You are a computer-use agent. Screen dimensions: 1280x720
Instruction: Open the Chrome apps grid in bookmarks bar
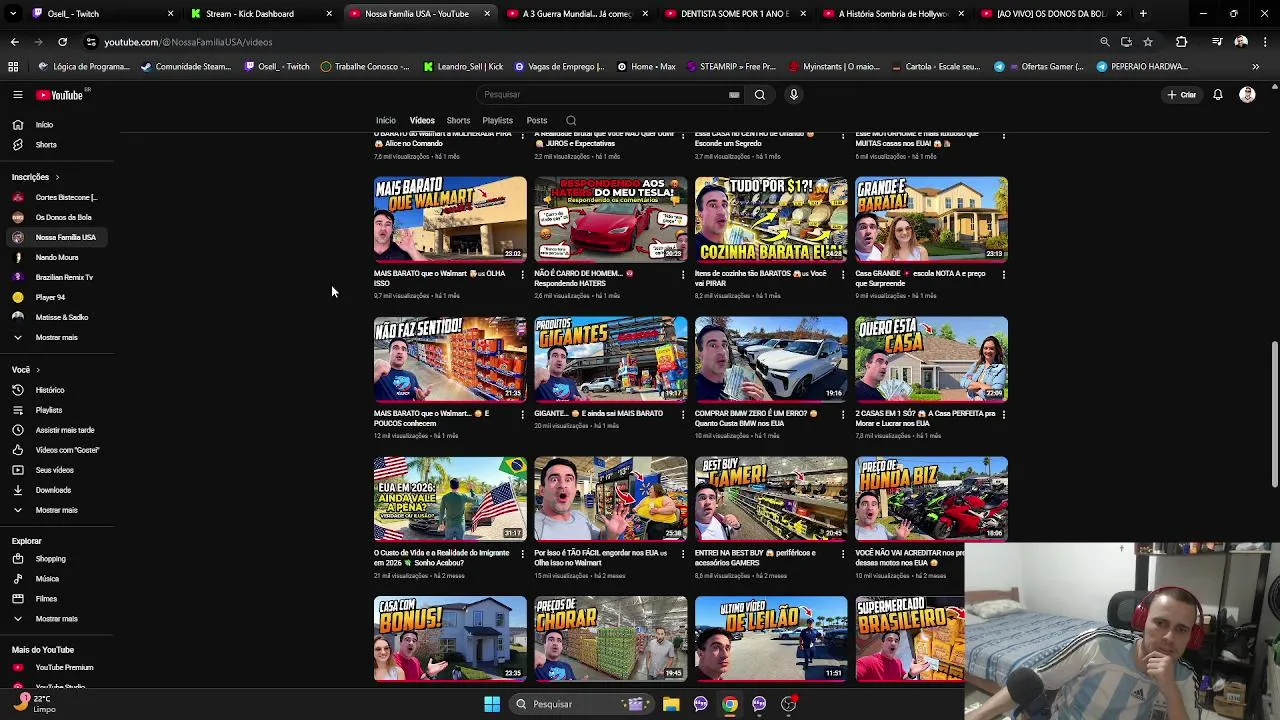[13, 67]
